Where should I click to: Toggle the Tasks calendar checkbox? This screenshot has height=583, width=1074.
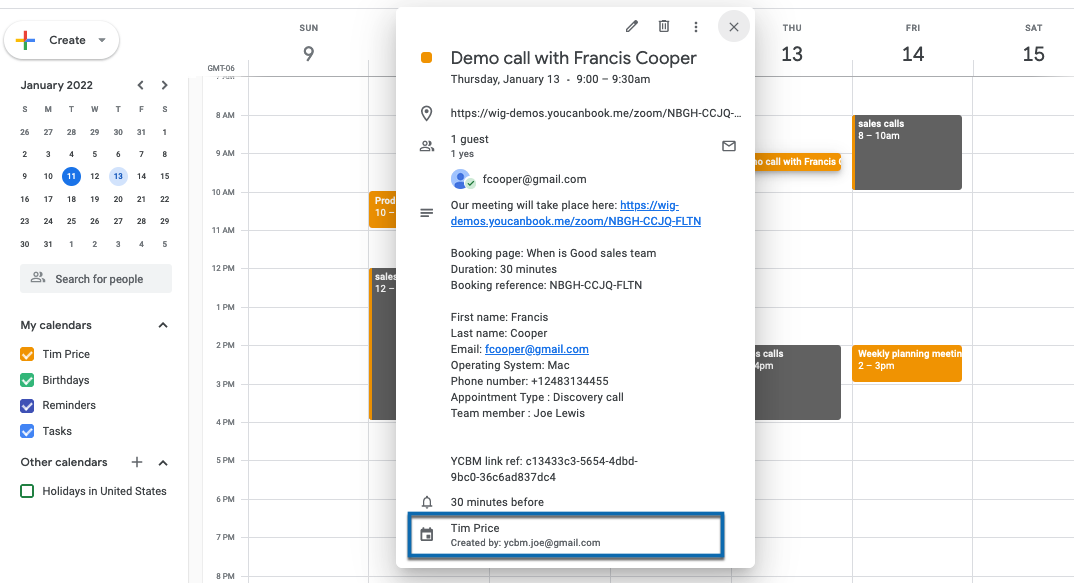pyautogui.click(x=27, y=432)
